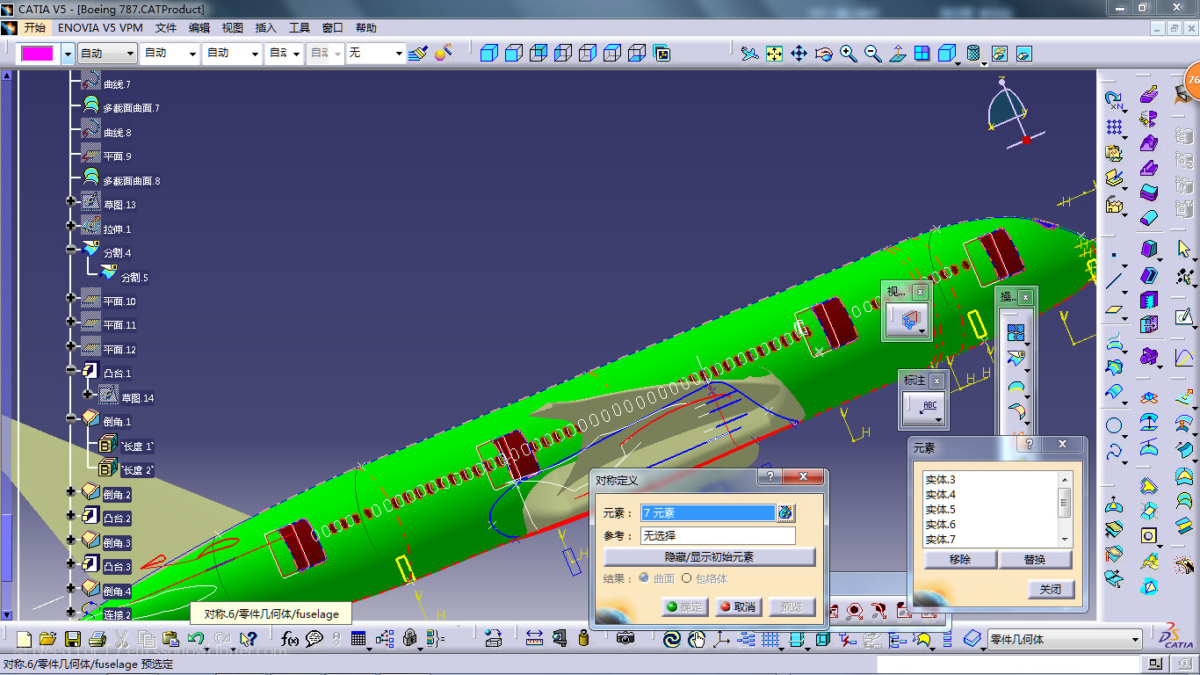Select 多截面曲面.7 in the specification tree
1200x675 pixels.
(131, 108)
